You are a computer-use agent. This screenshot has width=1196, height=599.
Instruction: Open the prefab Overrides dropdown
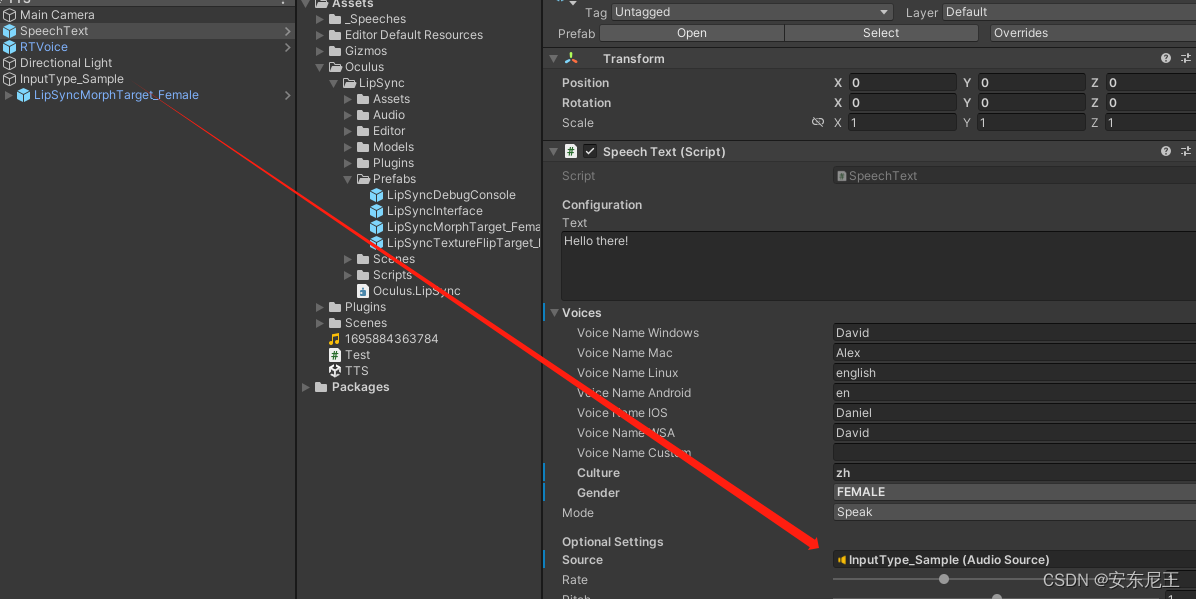(1093, 33)
